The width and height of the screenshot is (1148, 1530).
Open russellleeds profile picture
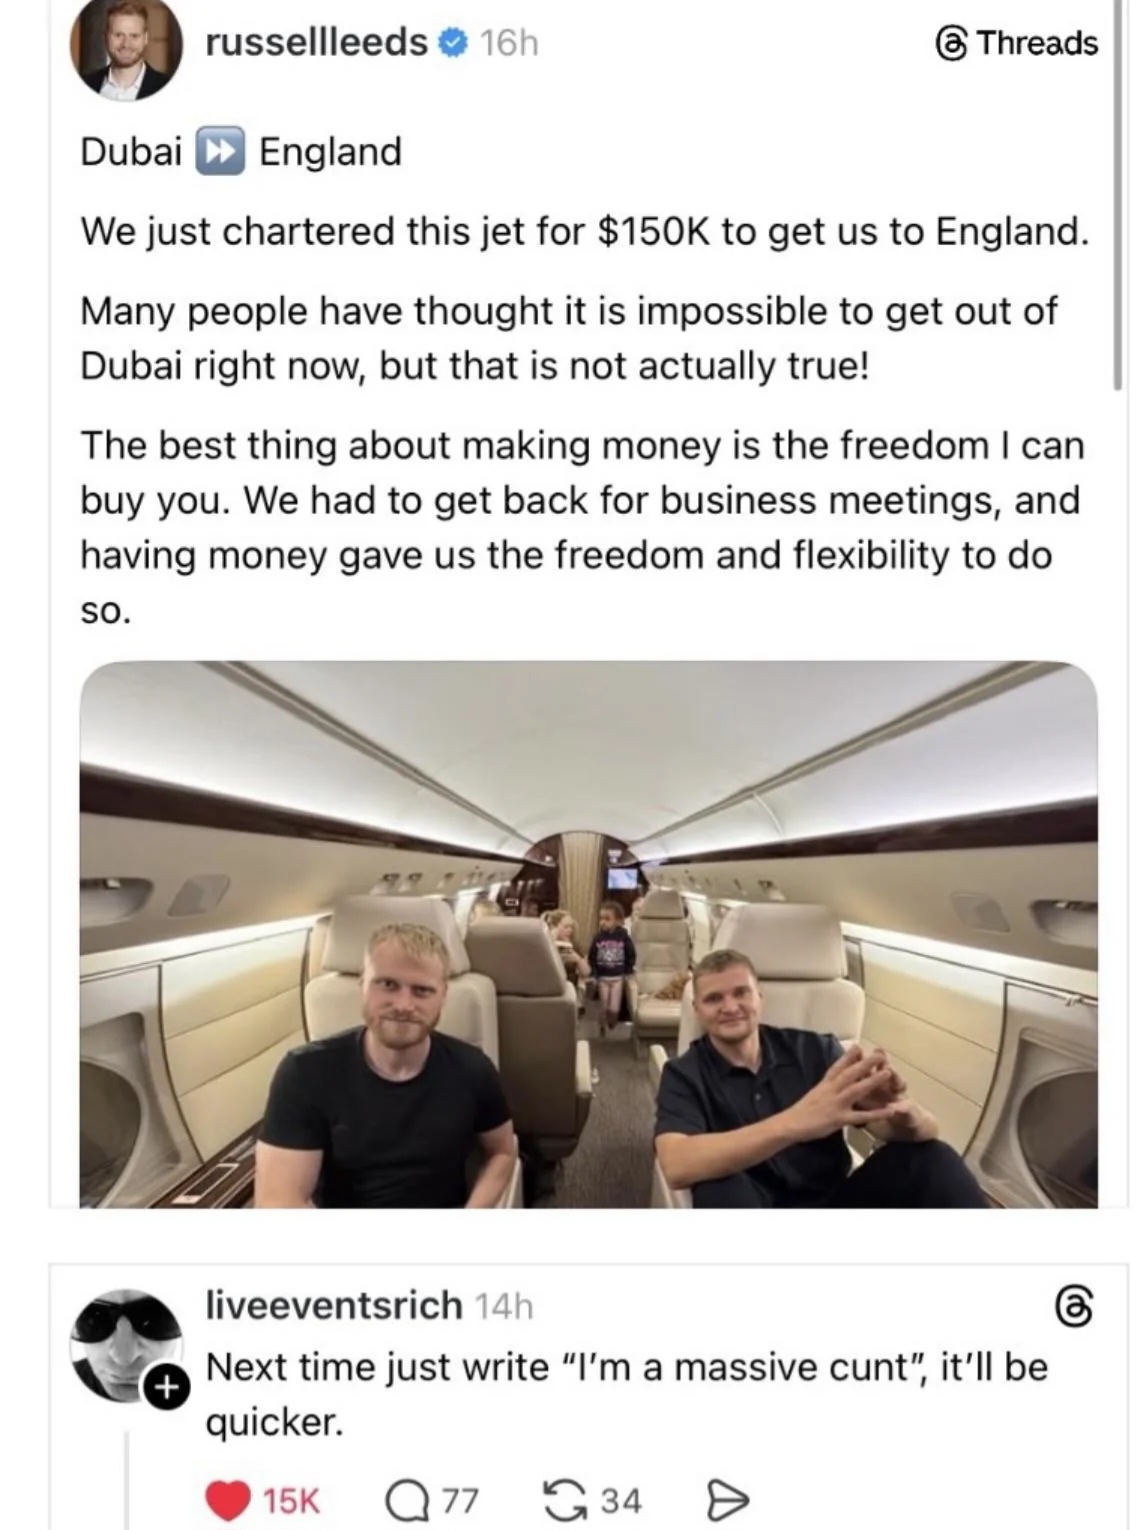(x=124, y=48)
